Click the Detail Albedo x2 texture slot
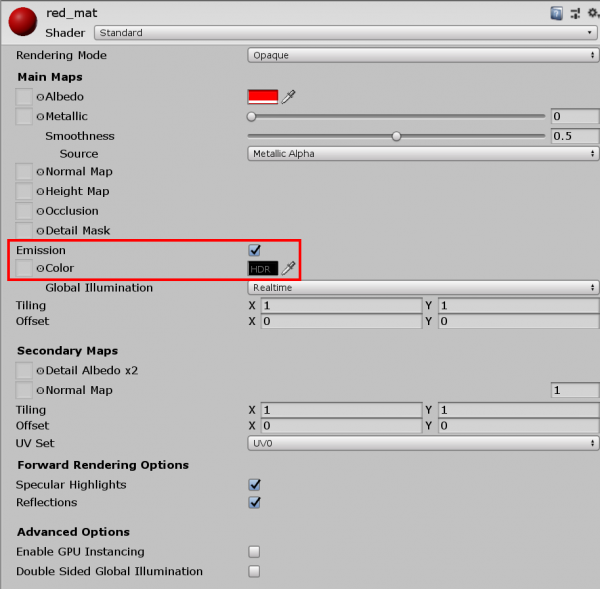 tap(25, 370)
